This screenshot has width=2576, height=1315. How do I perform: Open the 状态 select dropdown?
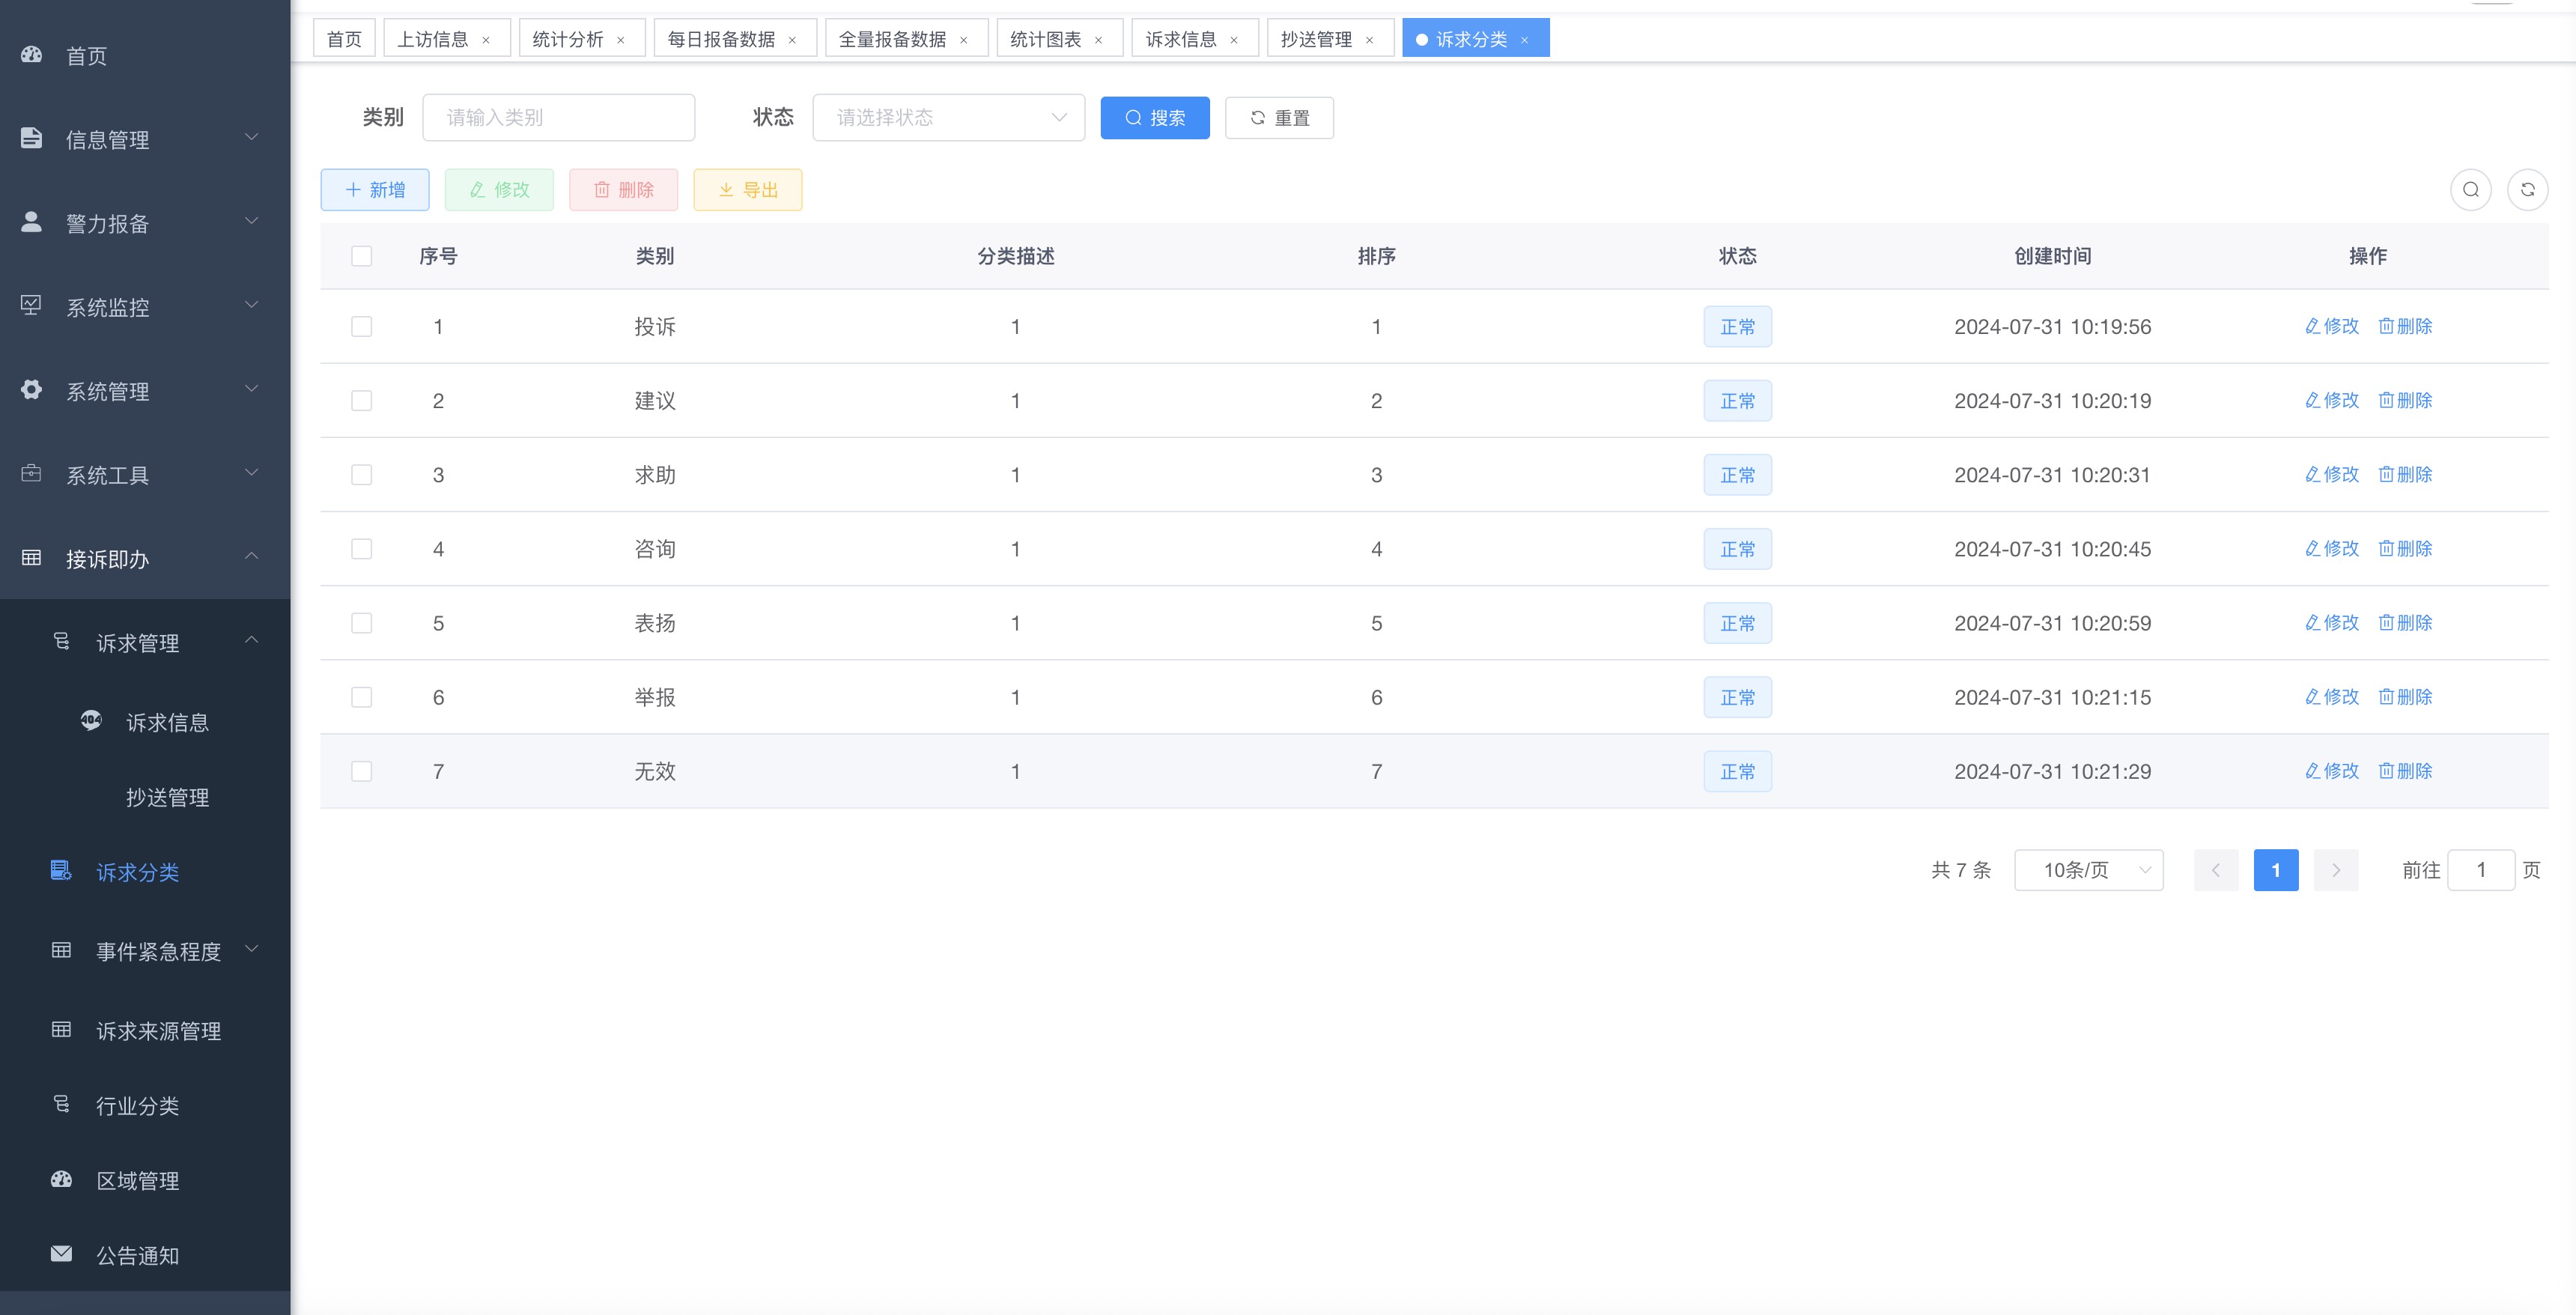949,118
